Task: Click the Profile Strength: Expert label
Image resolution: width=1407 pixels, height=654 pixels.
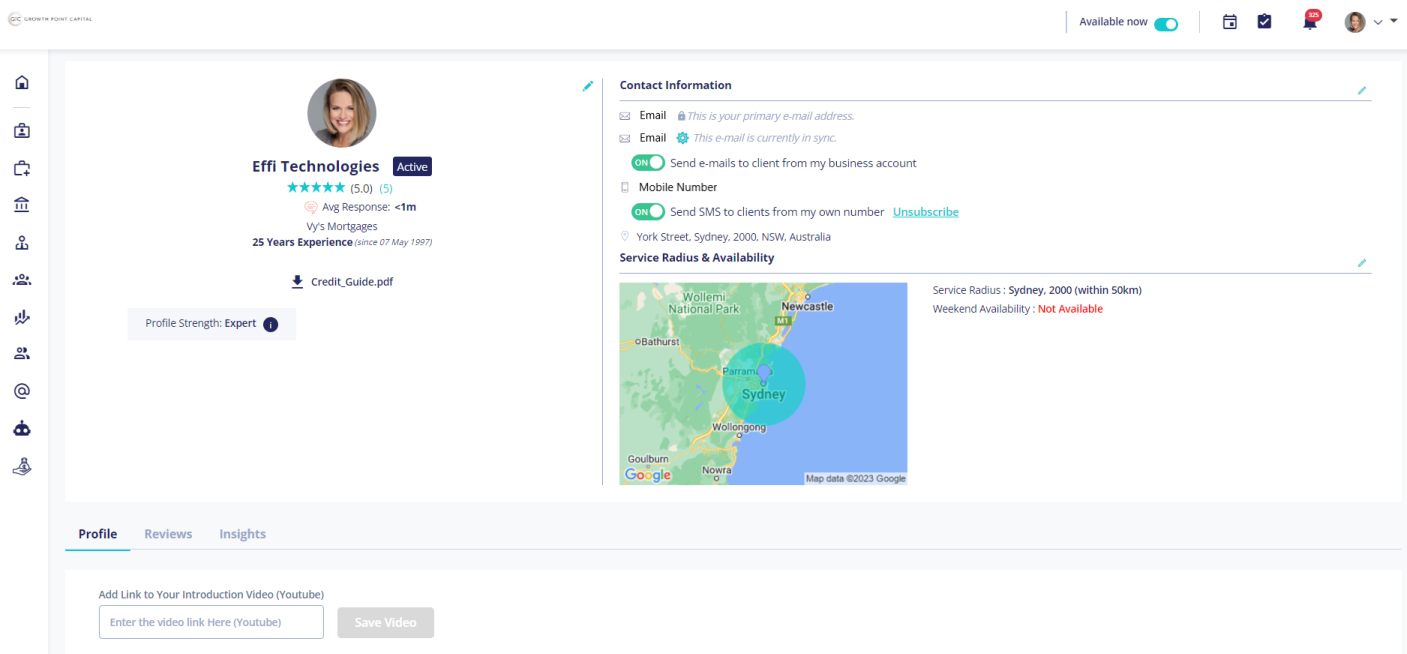Action: 201,324
